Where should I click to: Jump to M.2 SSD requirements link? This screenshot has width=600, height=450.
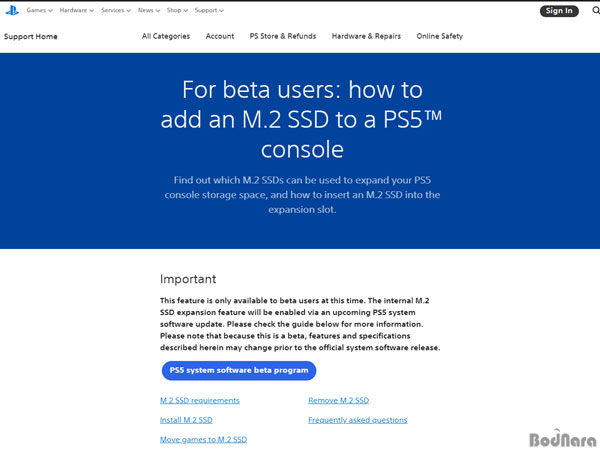200,401
